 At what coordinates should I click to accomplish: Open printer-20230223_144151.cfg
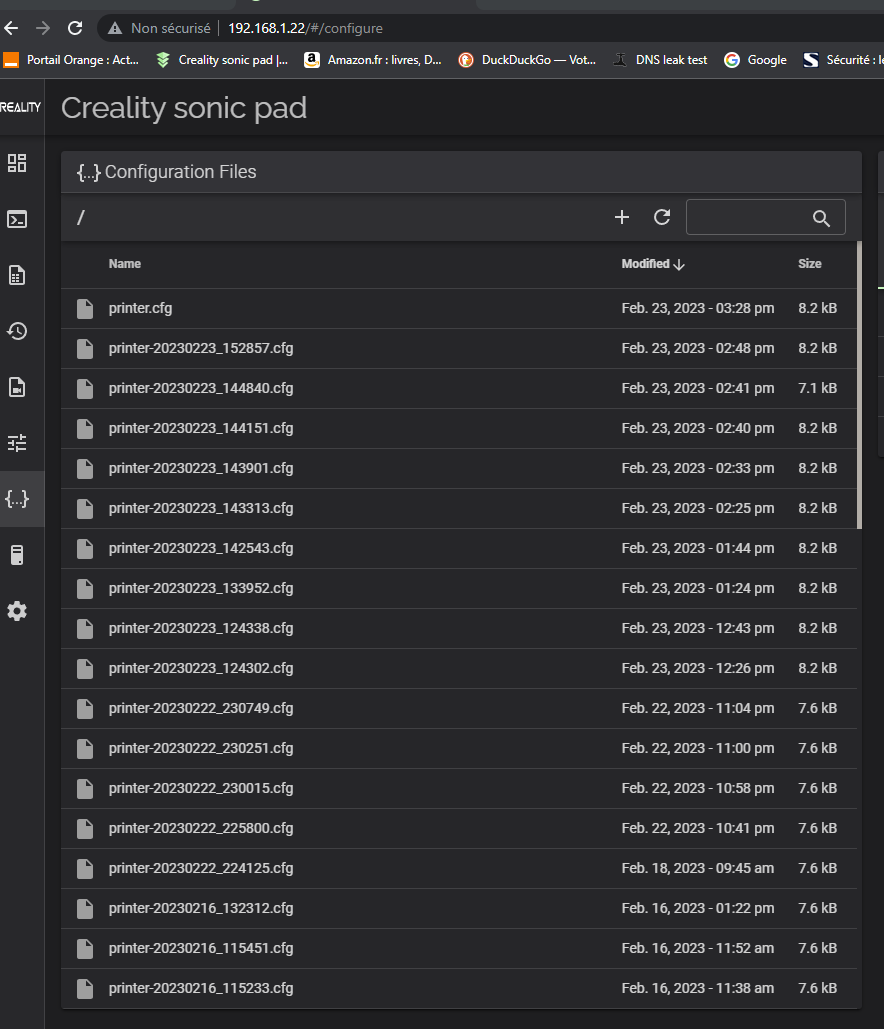coord(201,429)
